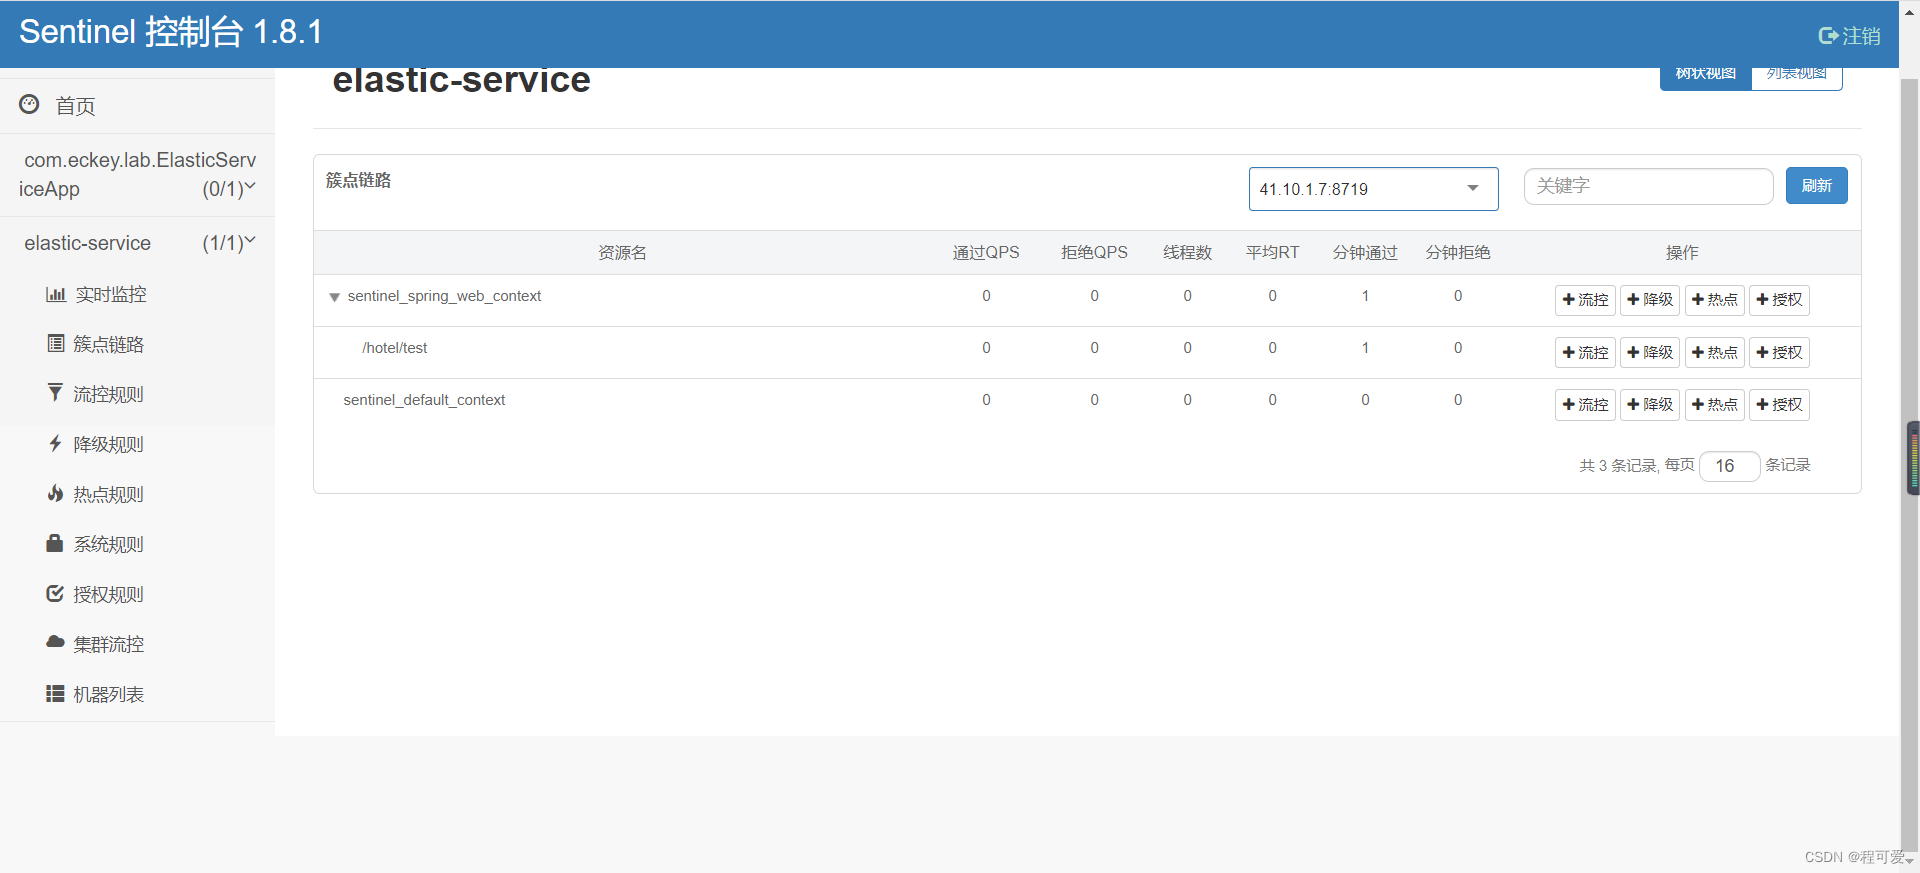The height and width of the screenshot is (873, 1920).
Task: Click the scrollbar down arrow at bottom
Action: point(1909,861)
